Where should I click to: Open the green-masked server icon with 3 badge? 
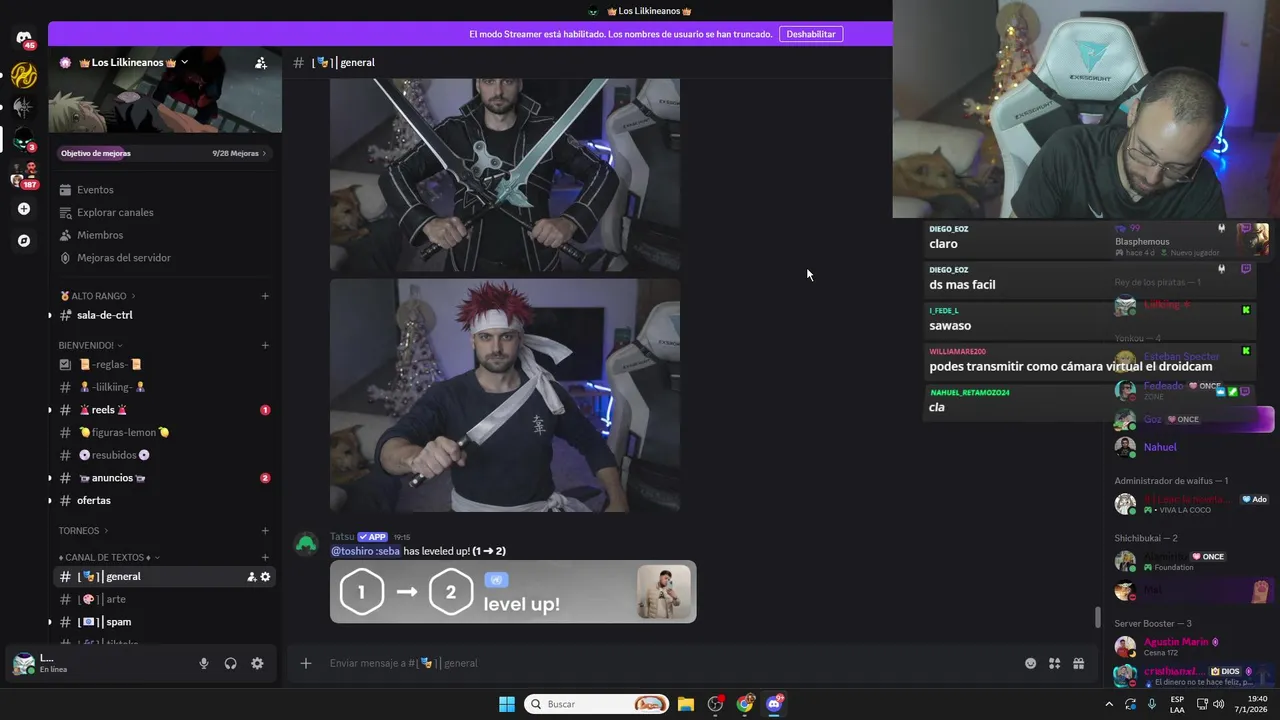pyautogui.click(x=24, y=139)
